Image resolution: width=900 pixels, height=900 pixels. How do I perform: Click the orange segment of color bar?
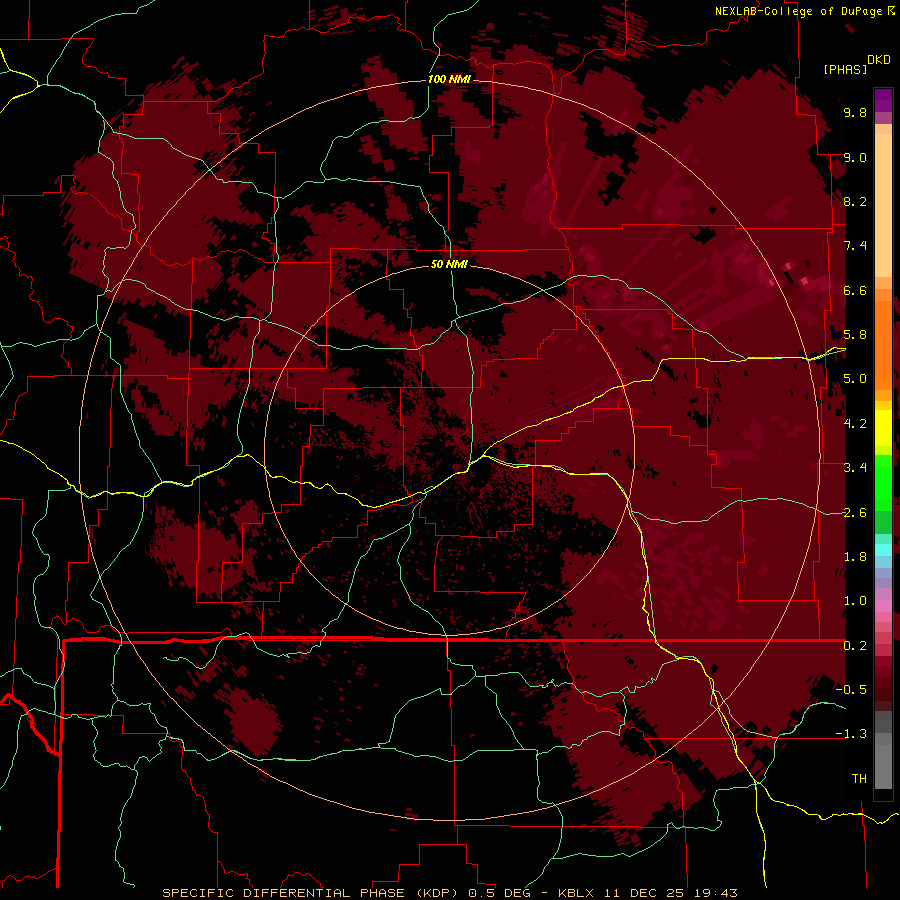tap(883, 346)
